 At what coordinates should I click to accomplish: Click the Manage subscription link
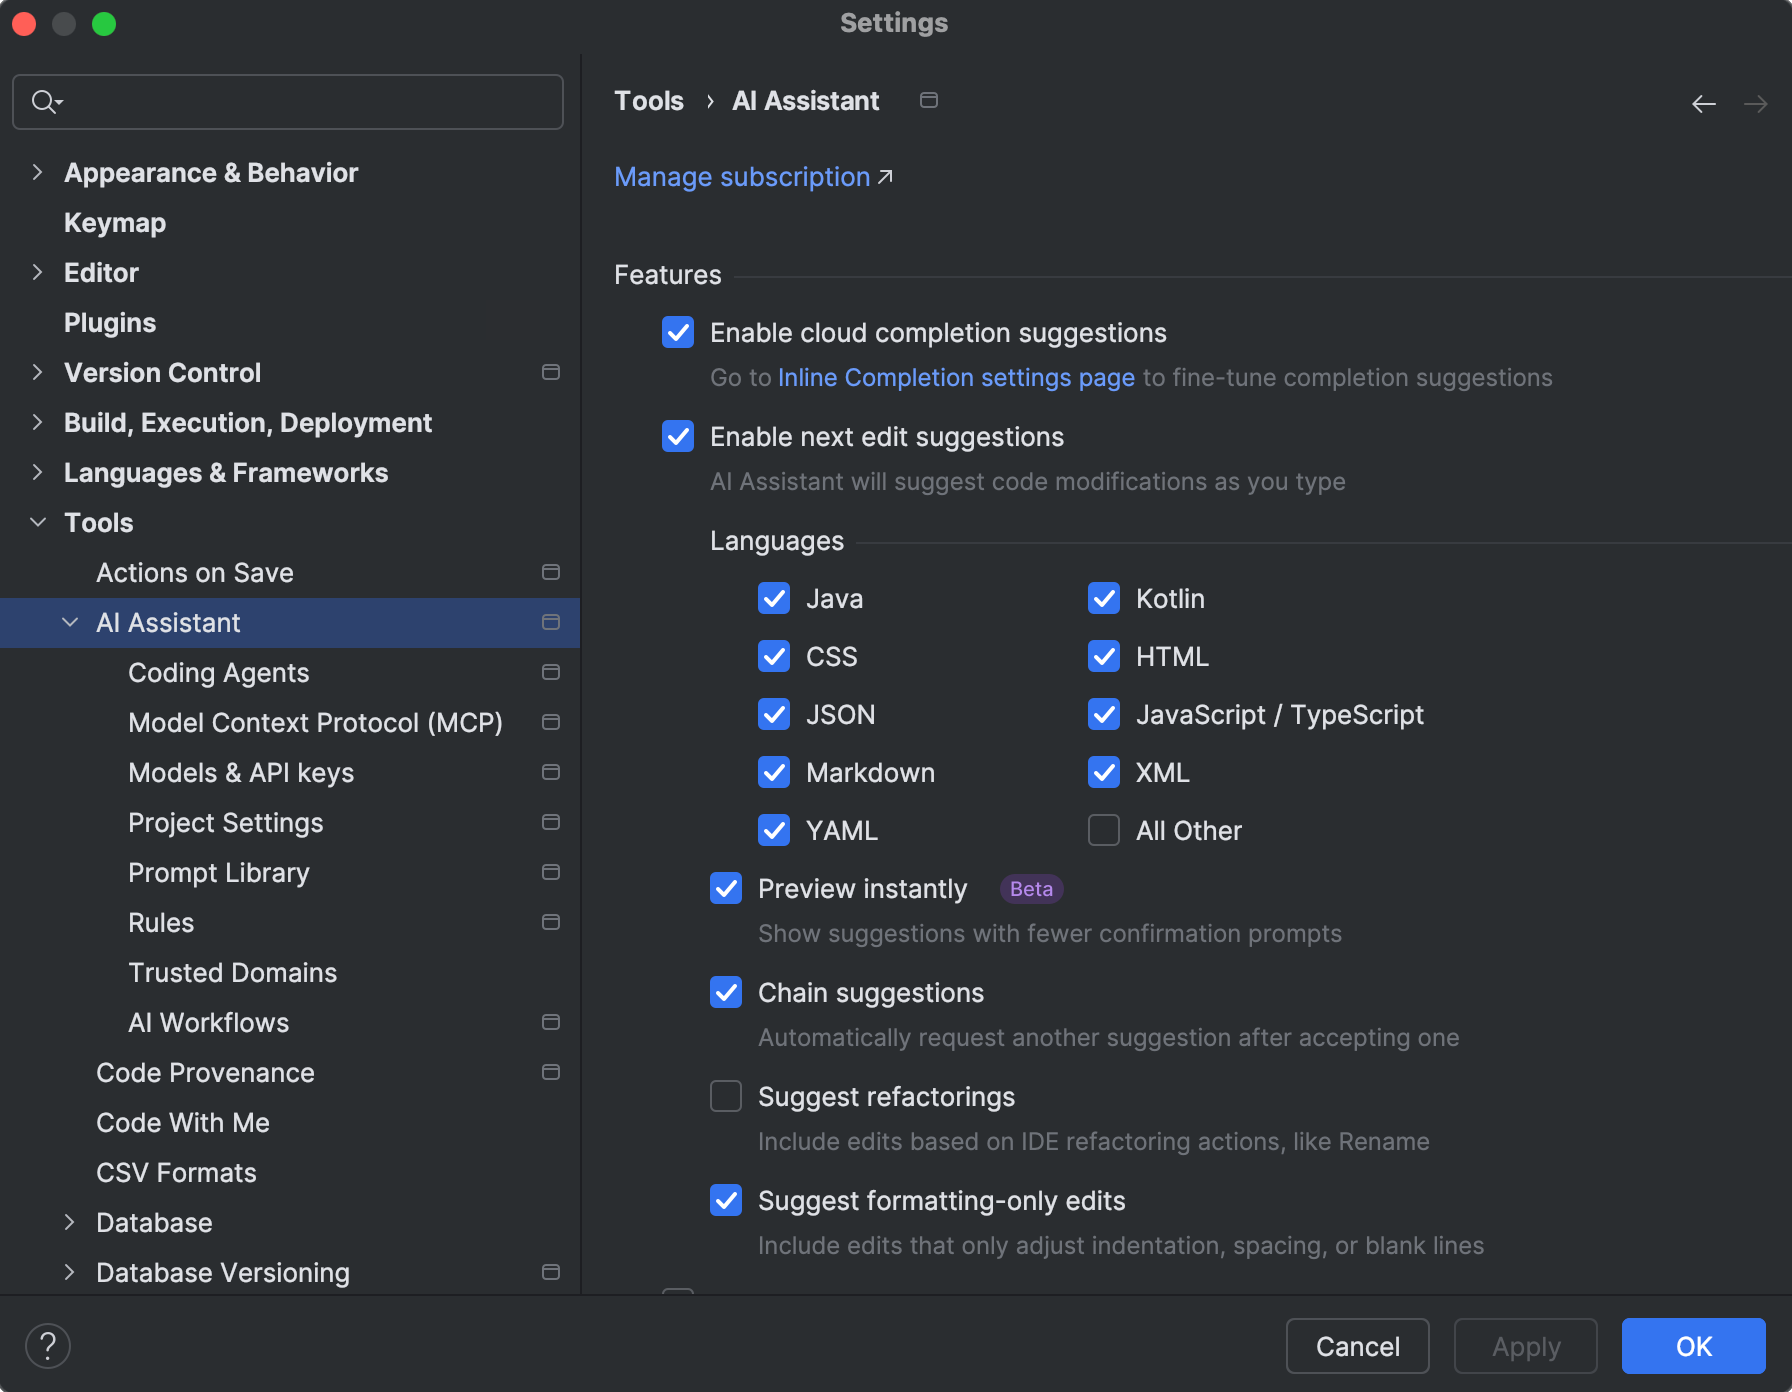click(x=741, y=177)
